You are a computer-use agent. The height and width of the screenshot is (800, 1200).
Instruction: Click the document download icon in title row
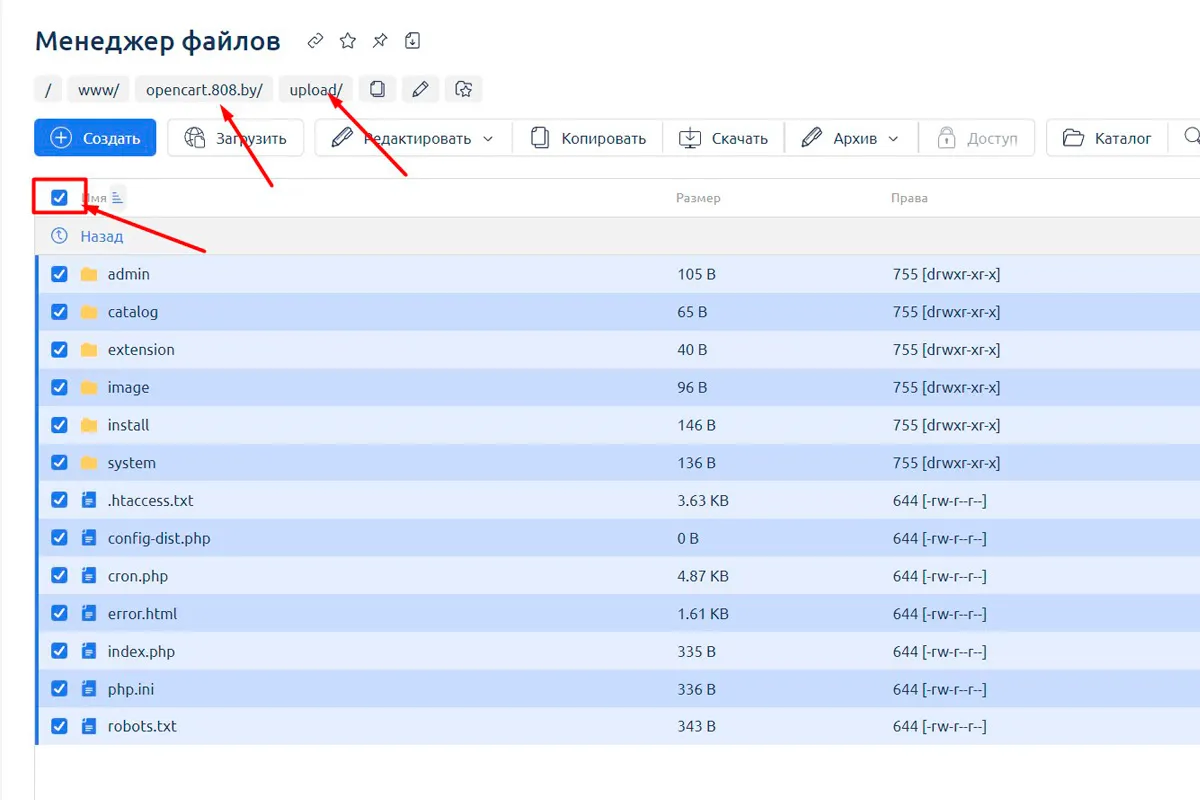coord(412,41)
